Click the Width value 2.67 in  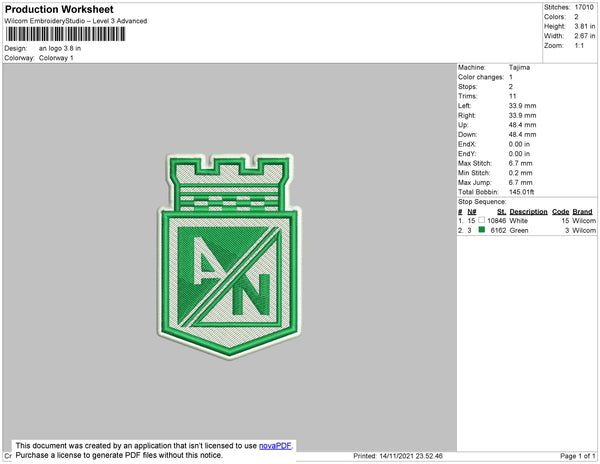point(585,36)
